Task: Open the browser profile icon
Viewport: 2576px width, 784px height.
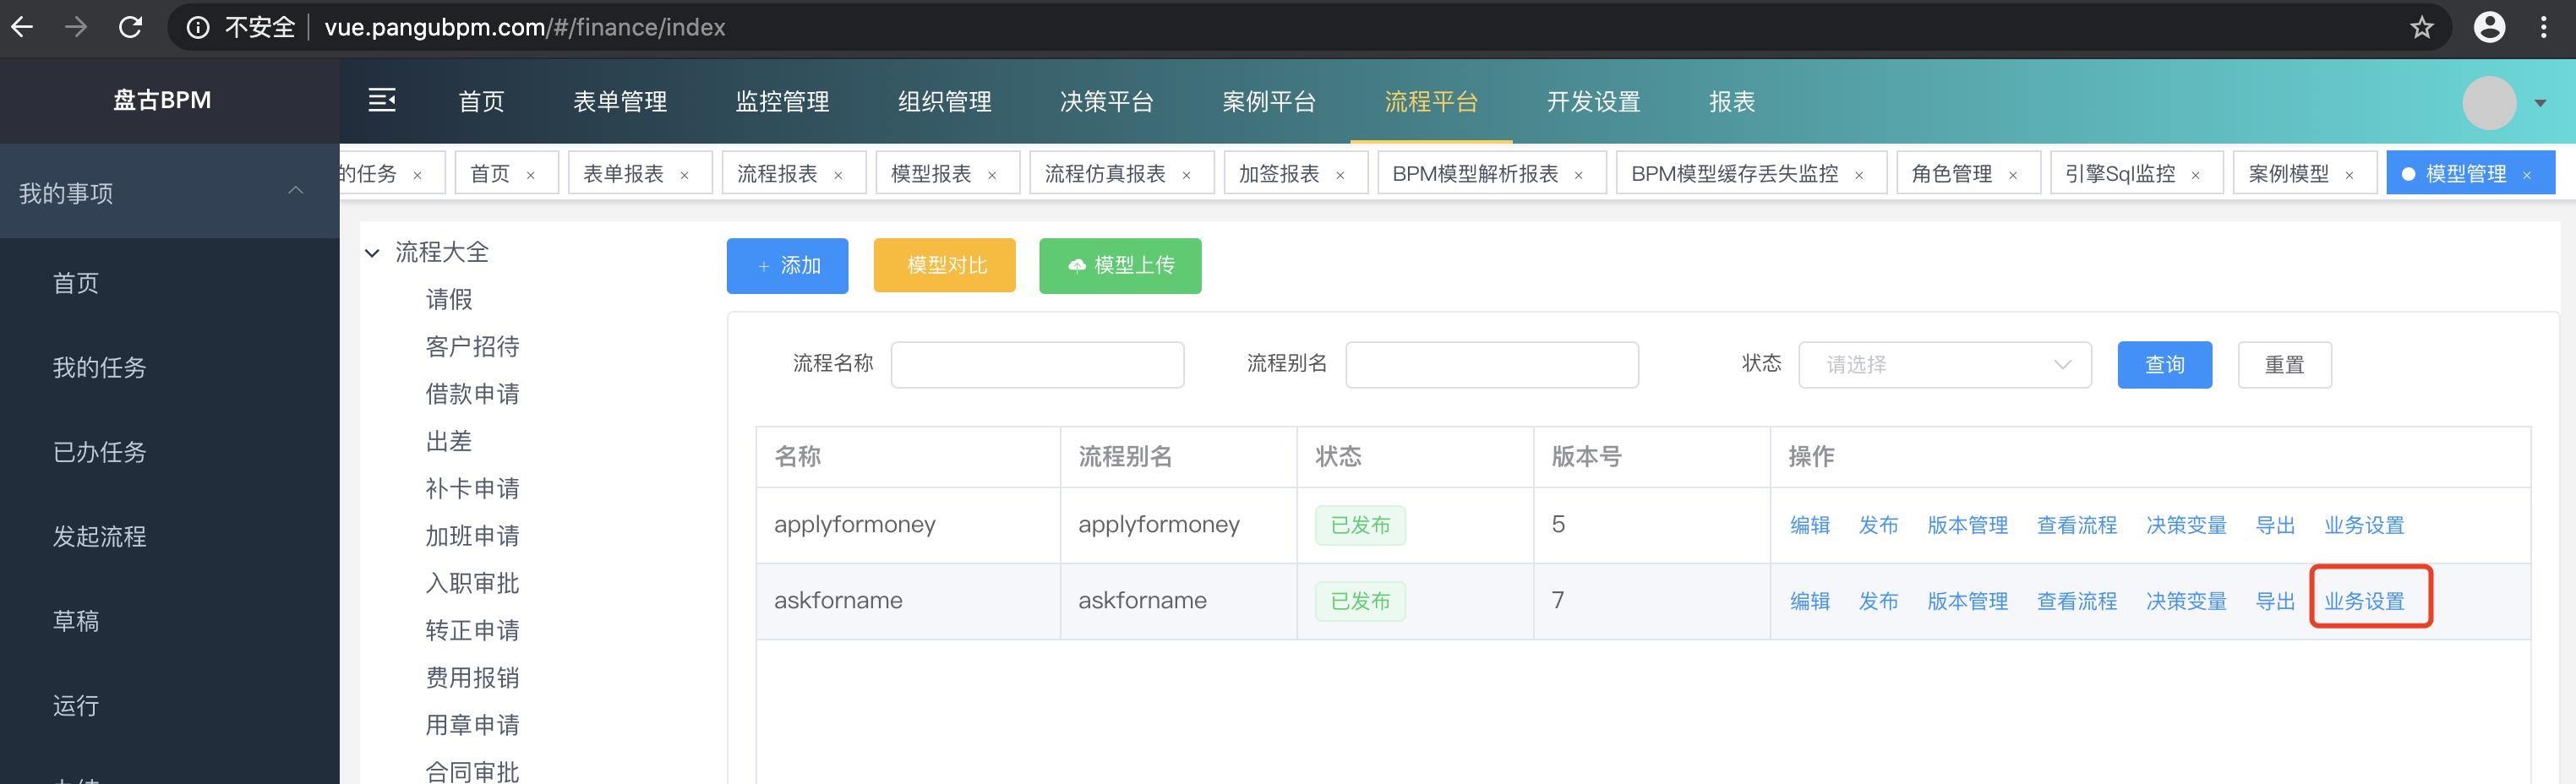Action: 2489,27
